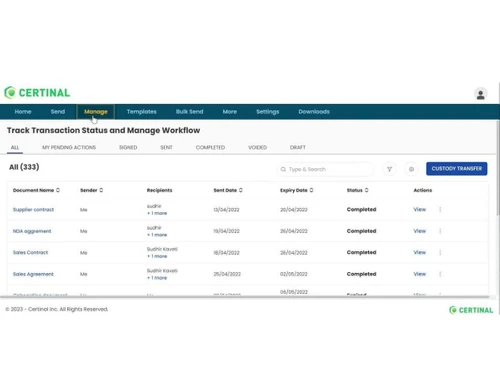Viewport: 500px width, 375px height.
Task: Open the Supplier contract document link
Action: coord(33,210)
